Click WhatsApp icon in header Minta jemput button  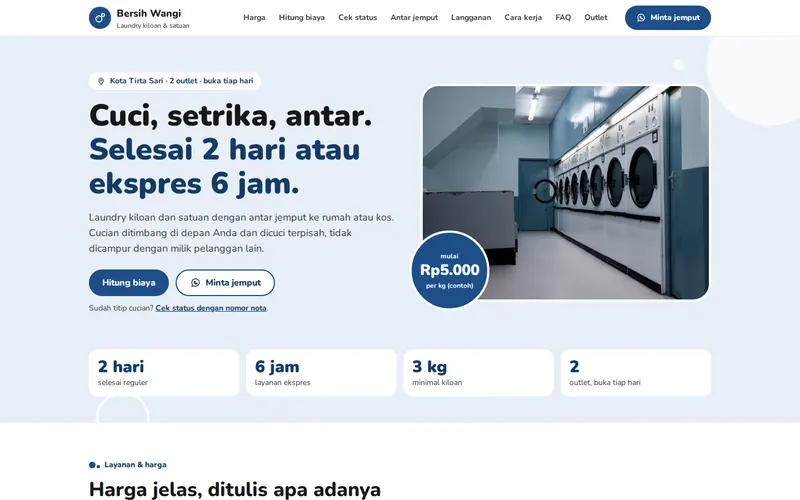tap(641, 18)
